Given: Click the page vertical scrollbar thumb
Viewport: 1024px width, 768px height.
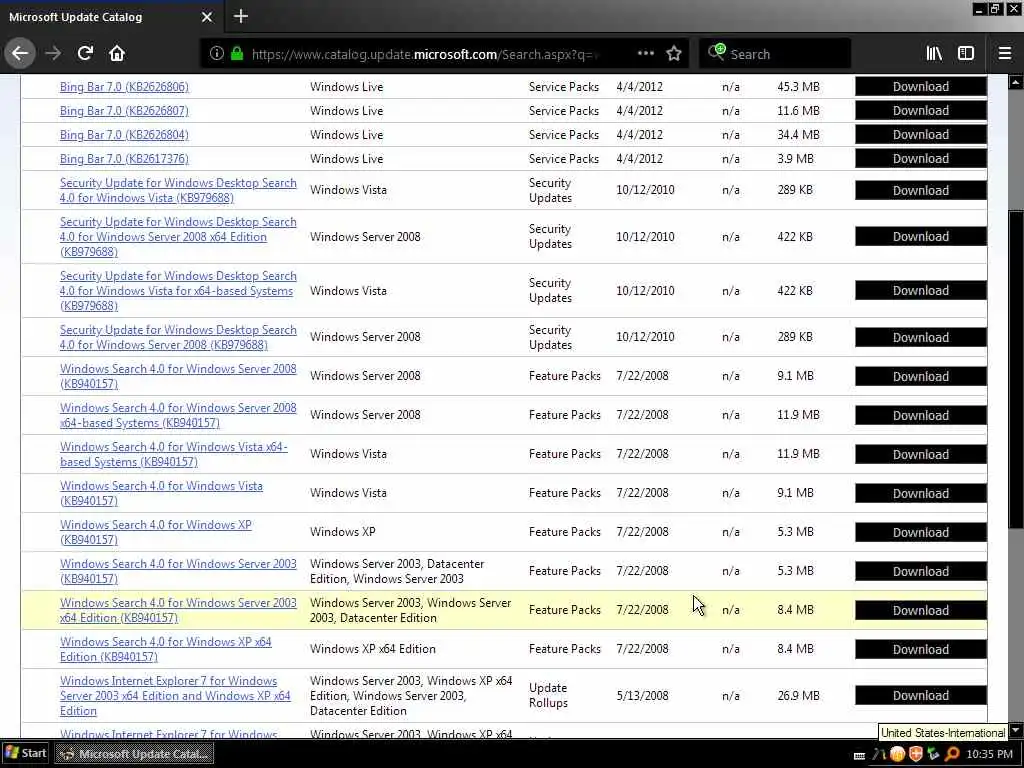Looking at the screenshot, I should 1016,369.
